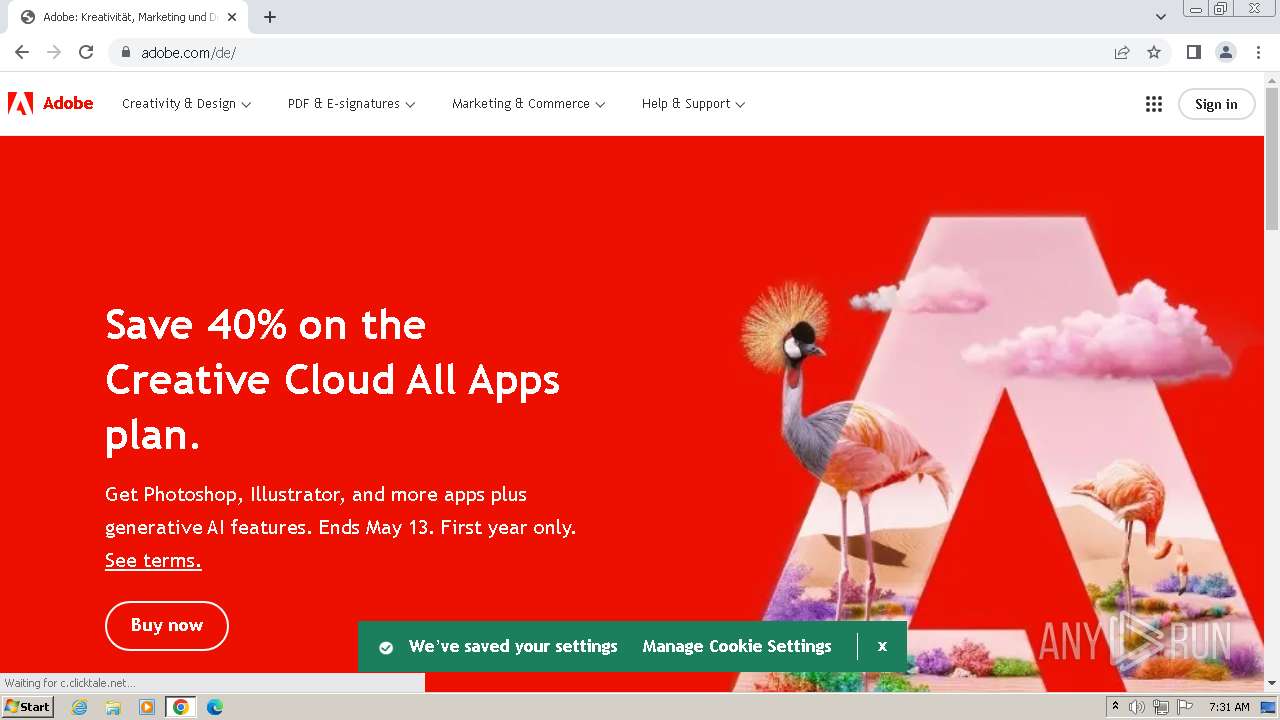Click the 'Waiting for c.clicktale.net' status text

click(x=69, y=683)
